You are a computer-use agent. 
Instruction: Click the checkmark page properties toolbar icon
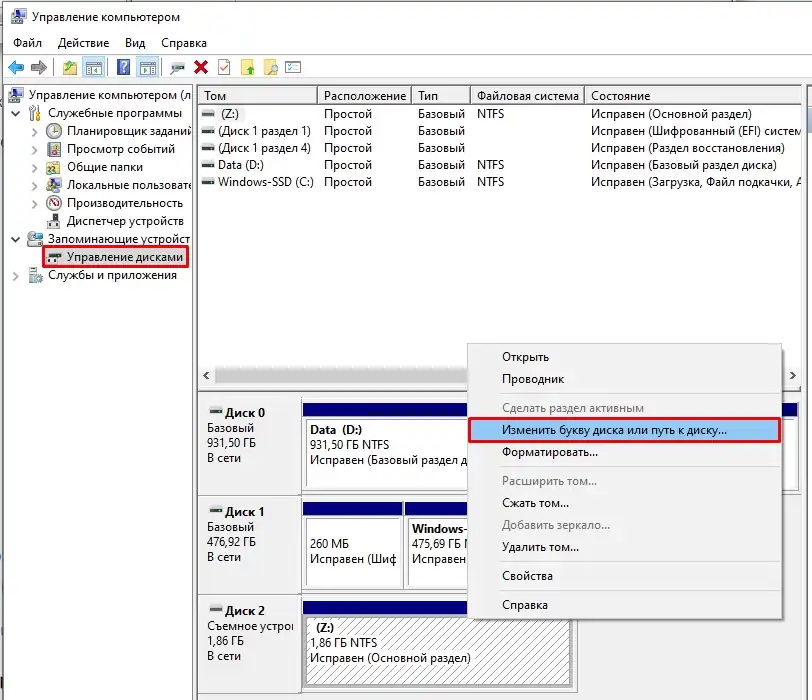point(224,68)
